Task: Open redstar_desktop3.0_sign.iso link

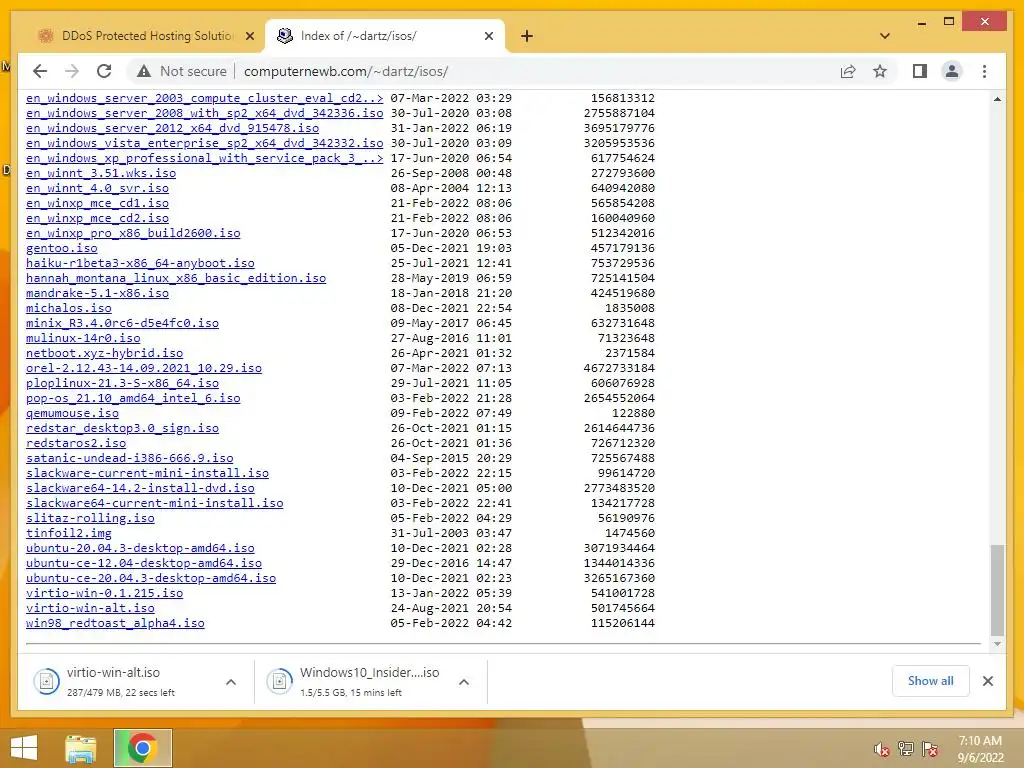Action: [122, 428]
